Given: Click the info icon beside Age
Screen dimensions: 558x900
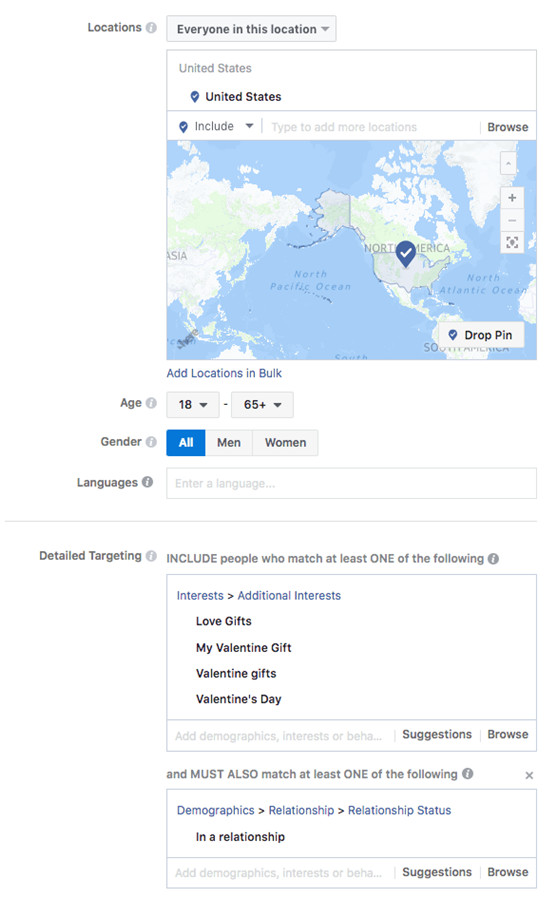Looking at the screenshot, I should [x=151, y=403].
